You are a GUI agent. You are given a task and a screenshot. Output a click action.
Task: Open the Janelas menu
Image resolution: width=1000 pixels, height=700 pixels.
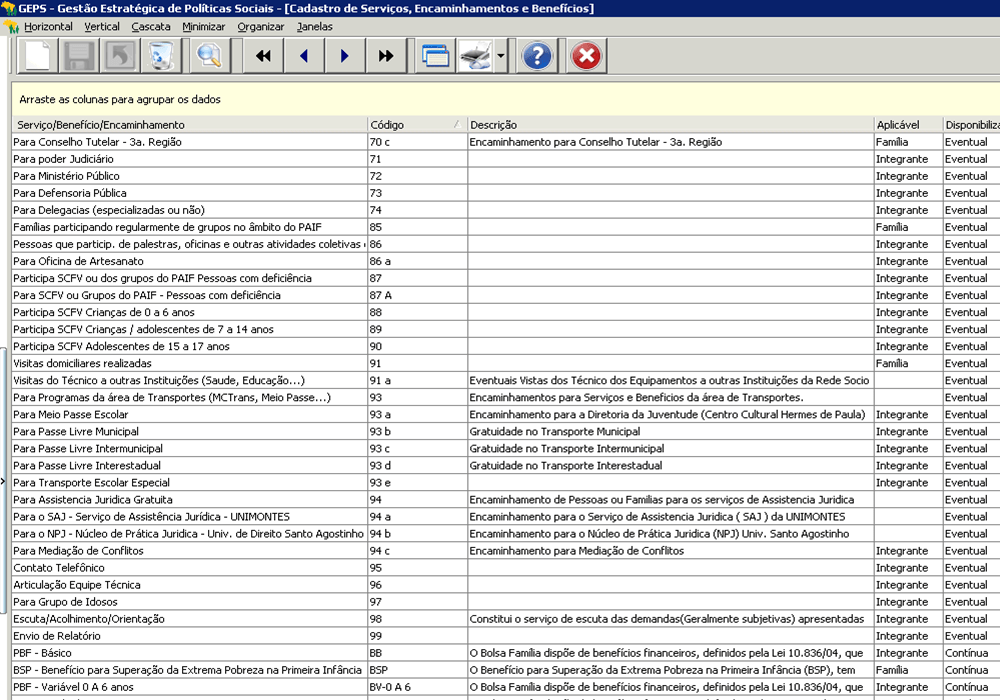pyautogui.click(x=314, y=27)
